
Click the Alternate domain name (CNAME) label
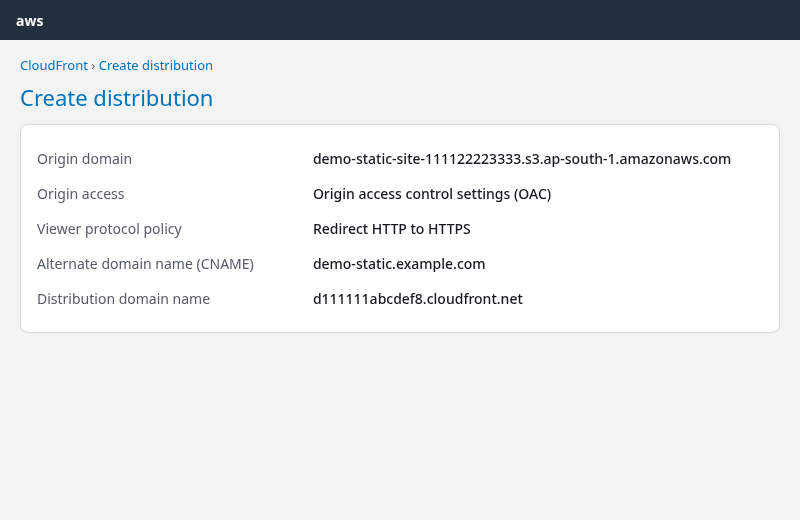(145, 264)
